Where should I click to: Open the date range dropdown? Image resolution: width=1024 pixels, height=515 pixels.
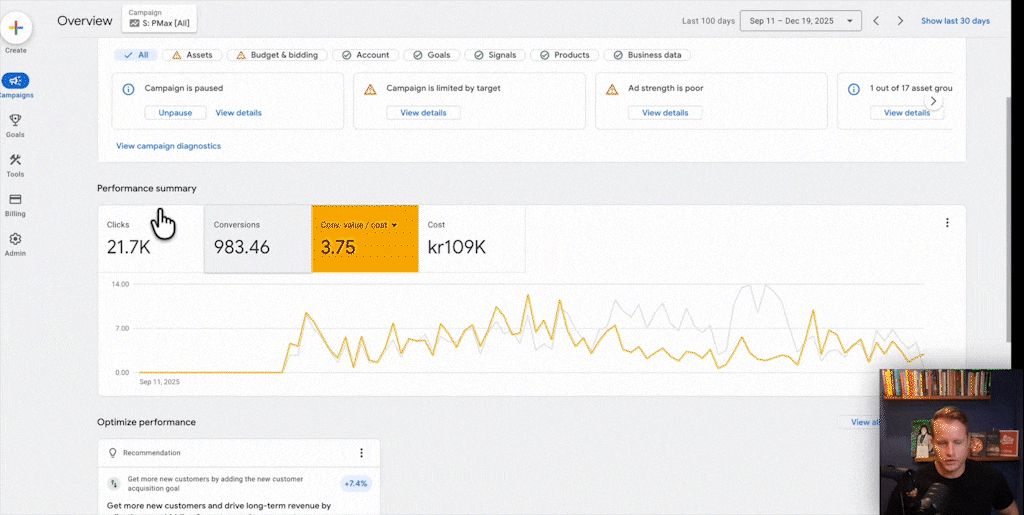800,21
